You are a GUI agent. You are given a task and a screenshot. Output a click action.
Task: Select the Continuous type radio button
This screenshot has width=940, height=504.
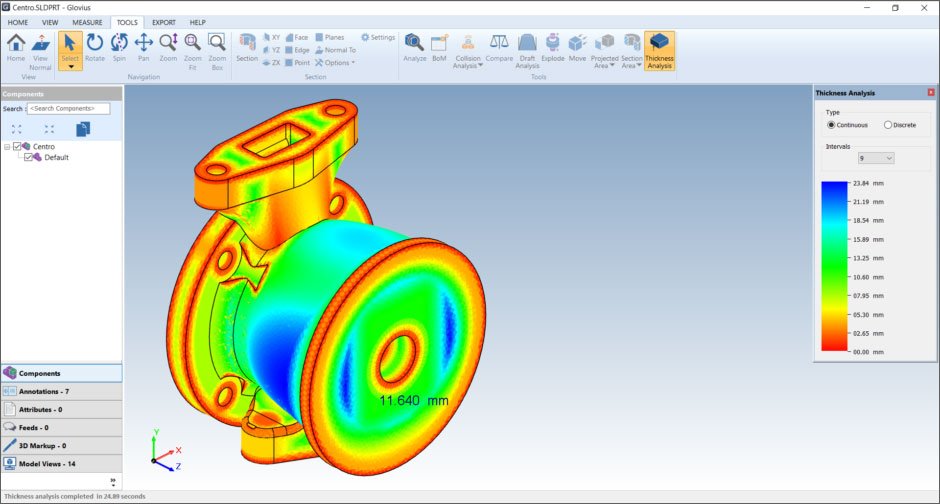[831, 125]
